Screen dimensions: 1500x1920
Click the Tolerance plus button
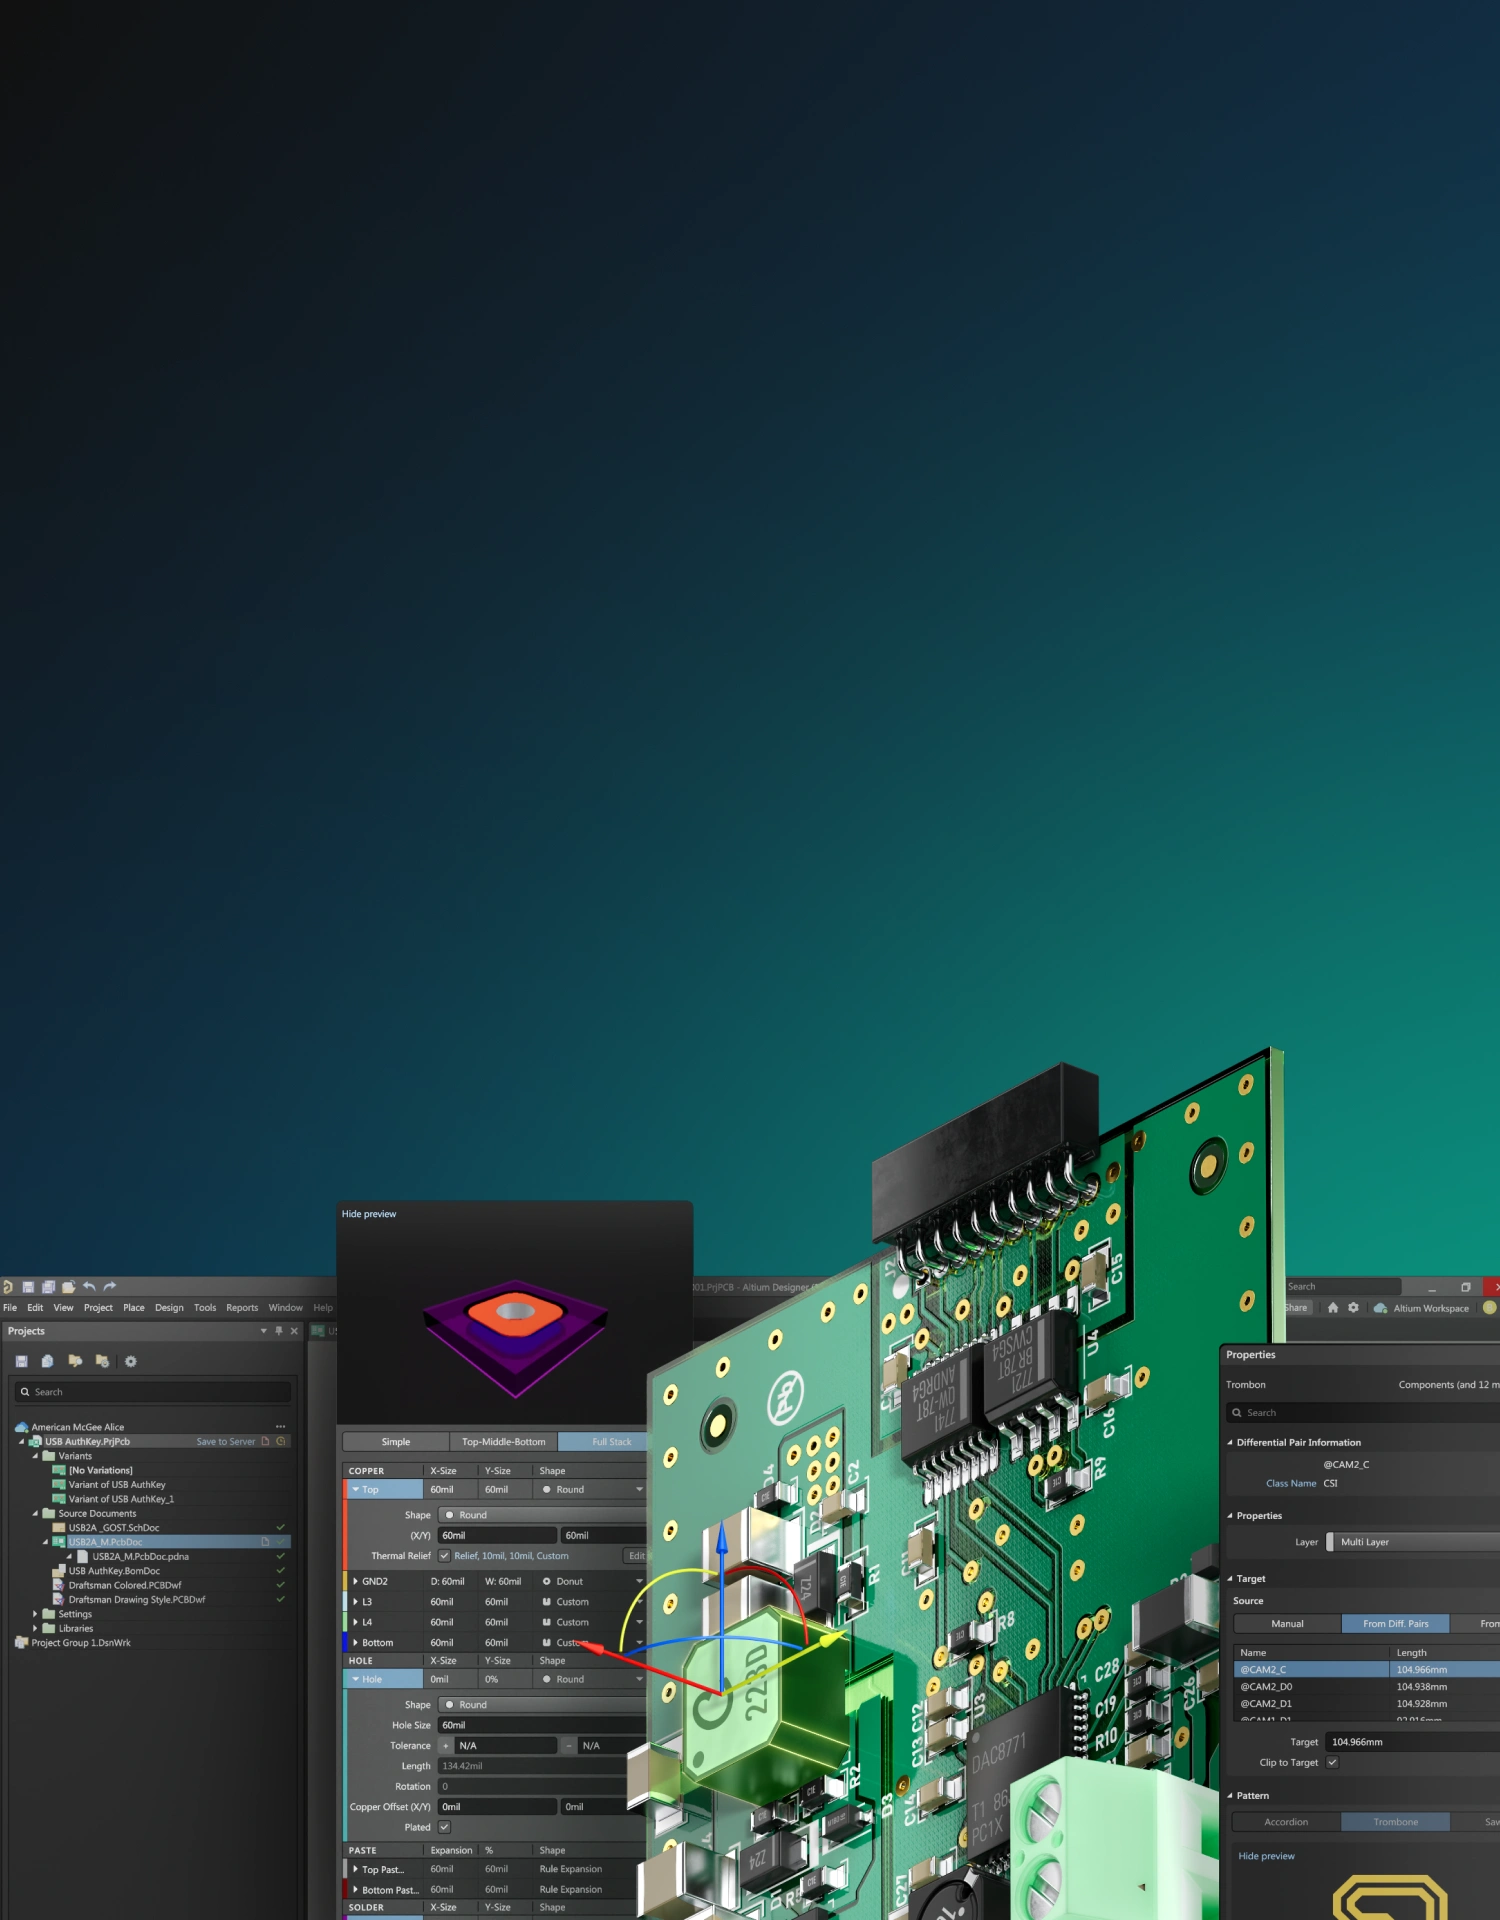pyautogui.click(x=446, y=1746)
